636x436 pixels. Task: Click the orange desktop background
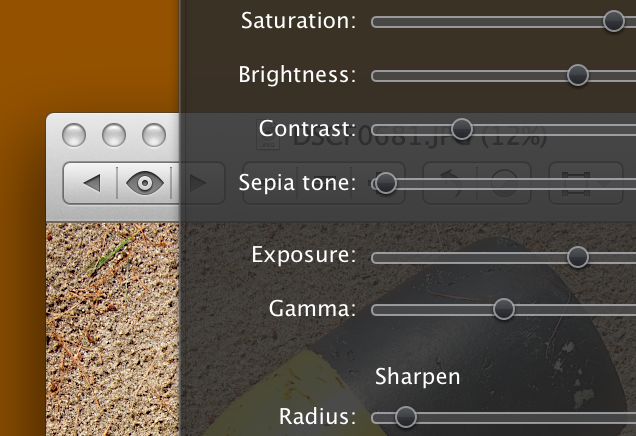click(x=80, y=50)
